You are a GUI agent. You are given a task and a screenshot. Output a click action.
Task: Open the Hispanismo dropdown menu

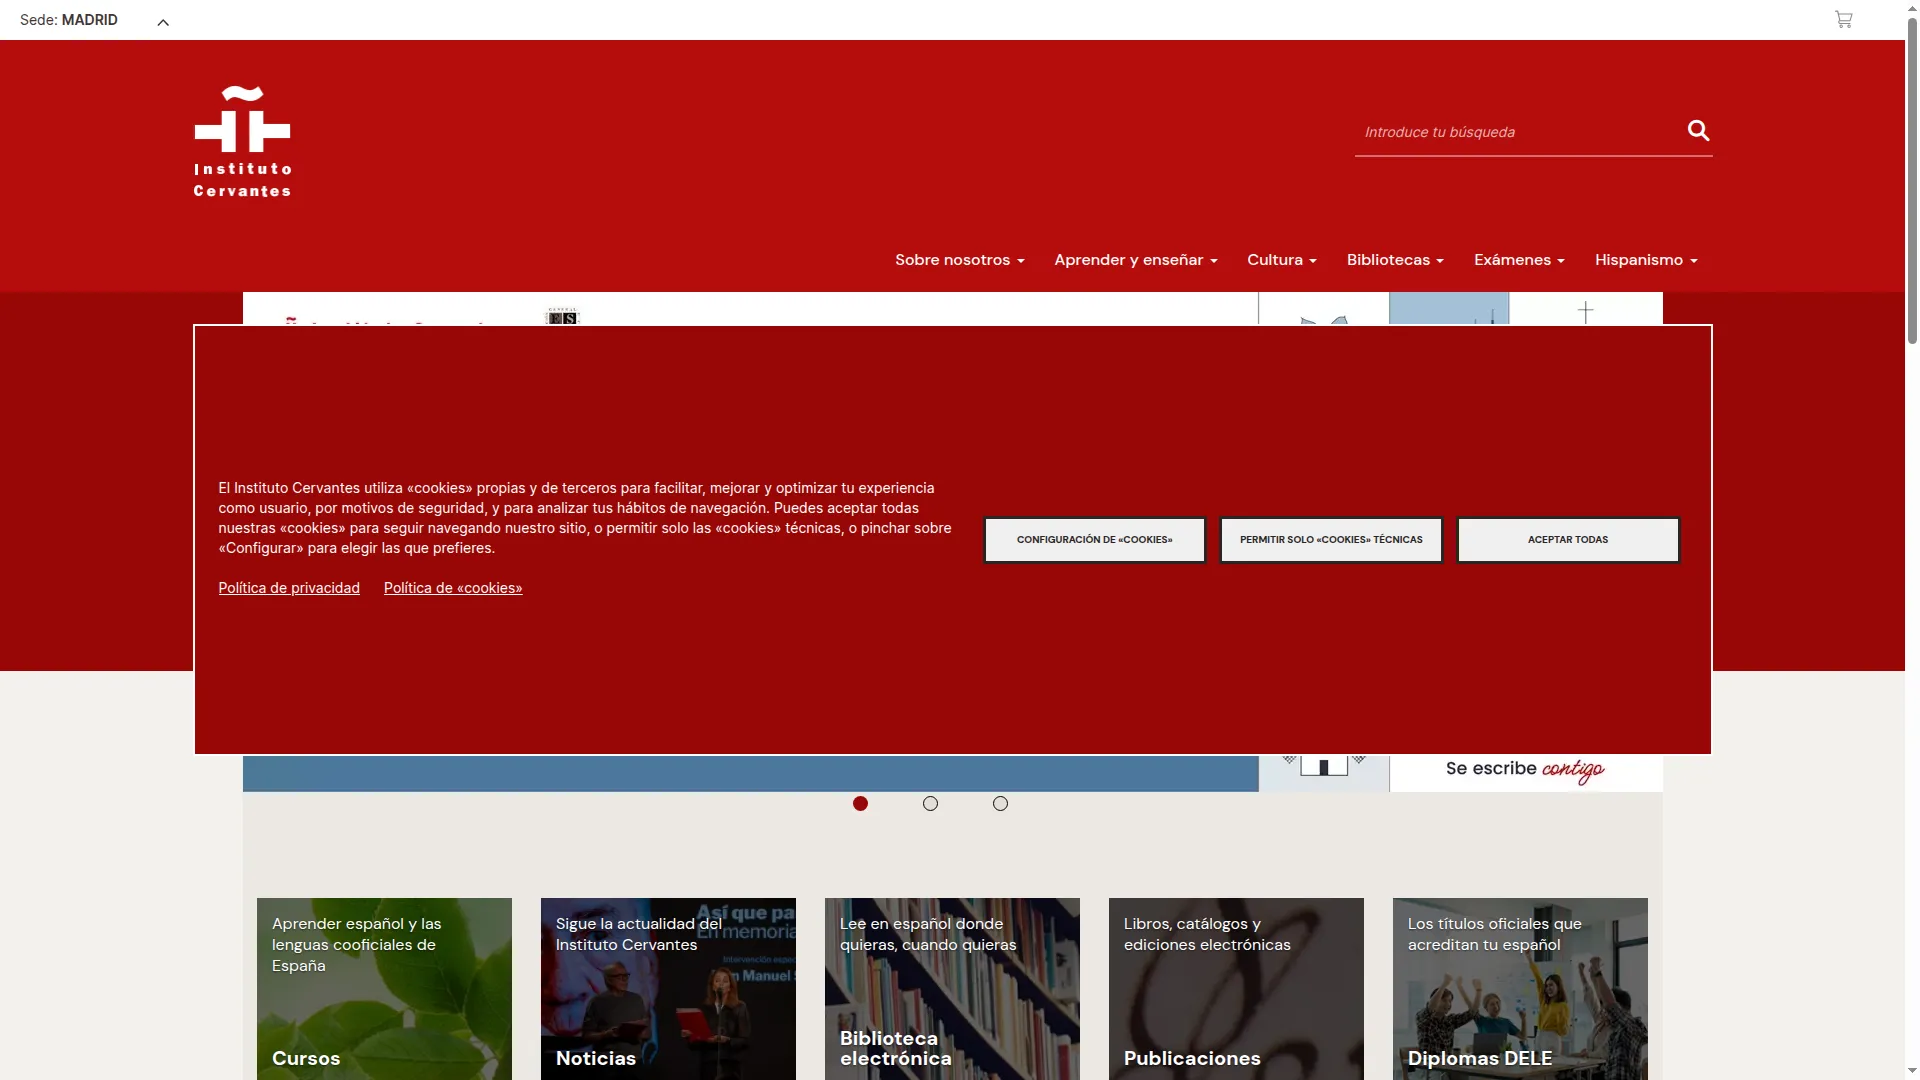coord(1646,260)
